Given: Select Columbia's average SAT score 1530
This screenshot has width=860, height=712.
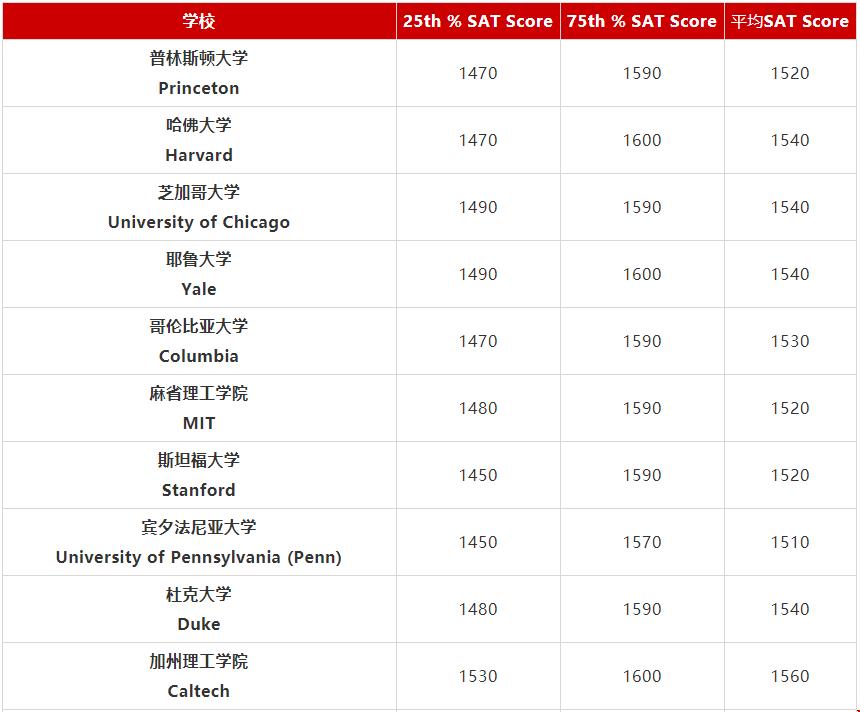Looking at the screenshot, I should pyautogui.click(x=790, y=341).
